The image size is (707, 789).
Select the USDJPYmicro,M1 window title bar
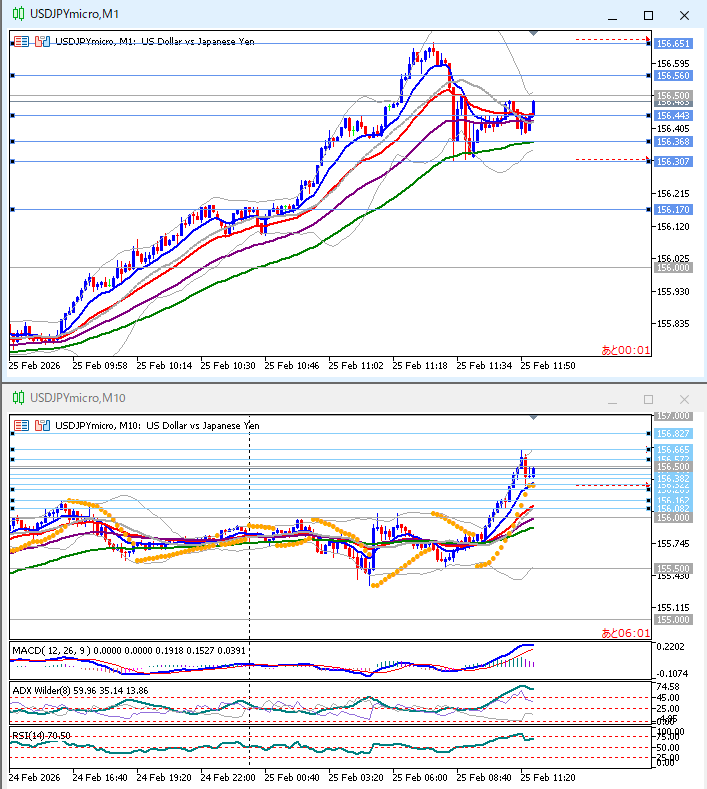point(300,15)
